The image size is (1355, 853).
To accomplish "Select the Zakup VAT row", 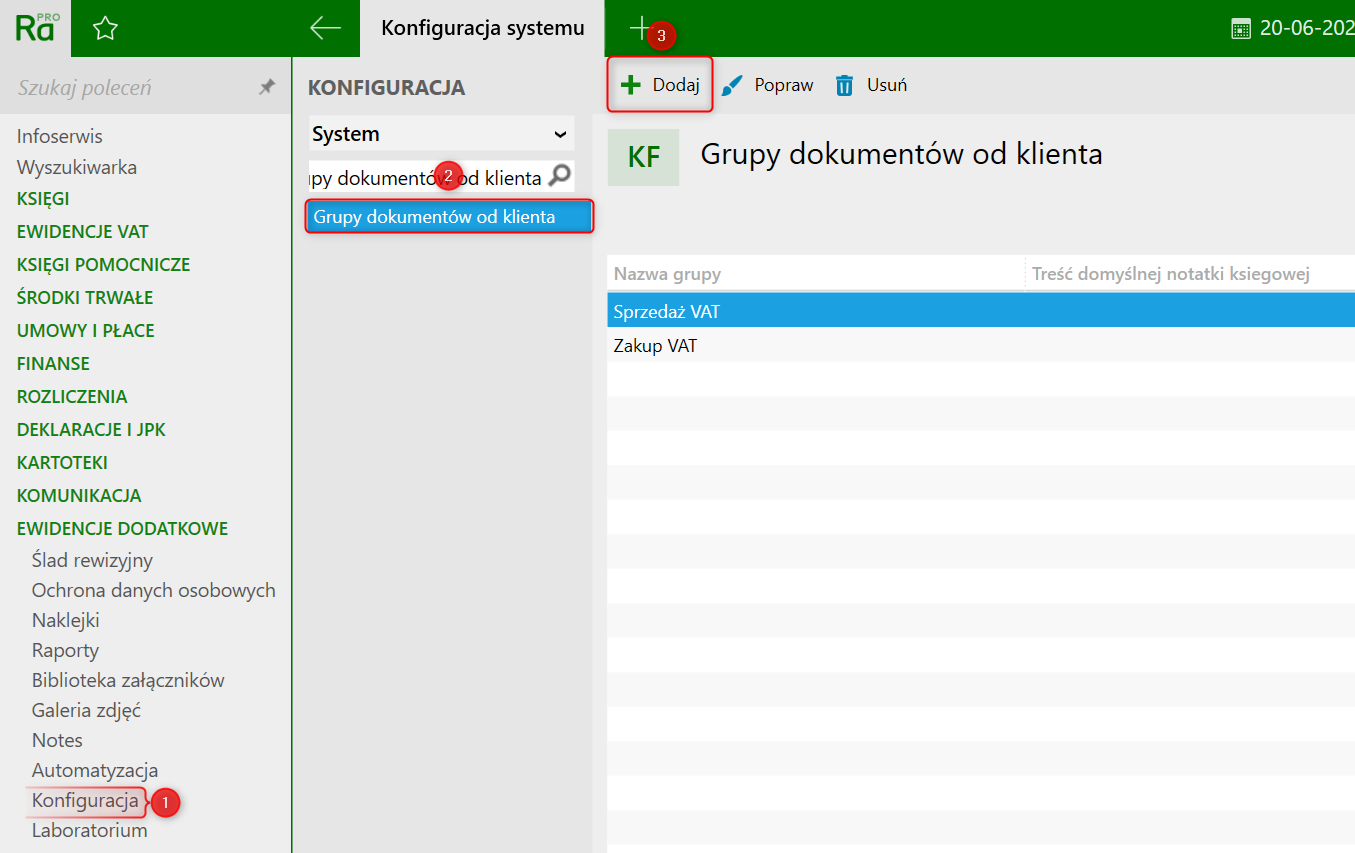I will pyautogui.click(x=655, y=346).
